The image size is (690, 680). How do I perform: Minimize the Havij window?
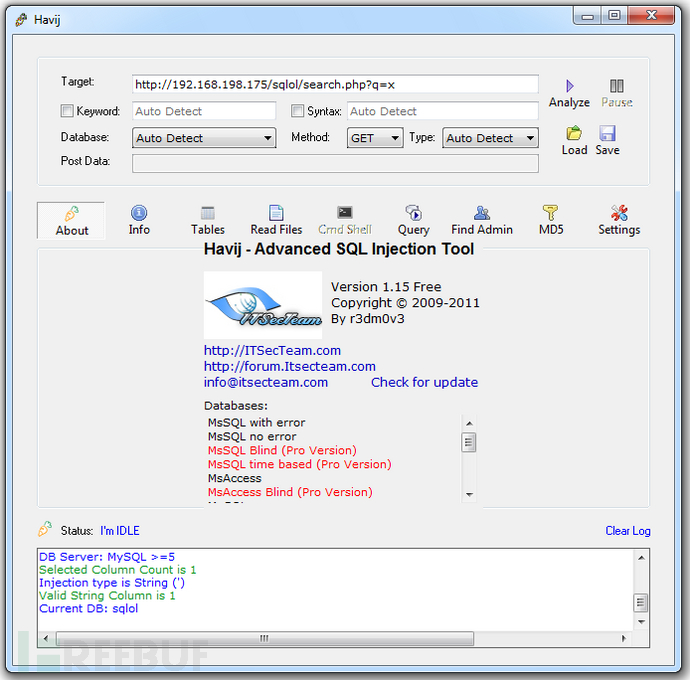click(x=587, y=16)
